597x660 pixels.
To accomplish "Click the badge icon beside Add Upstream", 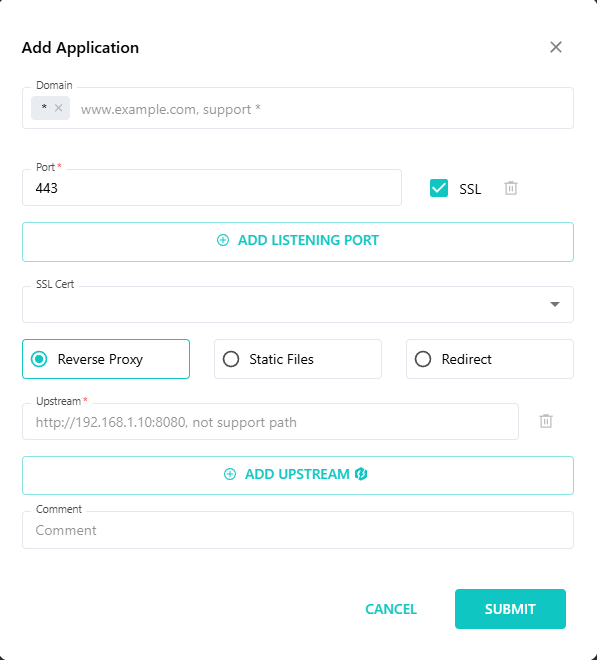I will coord(361,474).
